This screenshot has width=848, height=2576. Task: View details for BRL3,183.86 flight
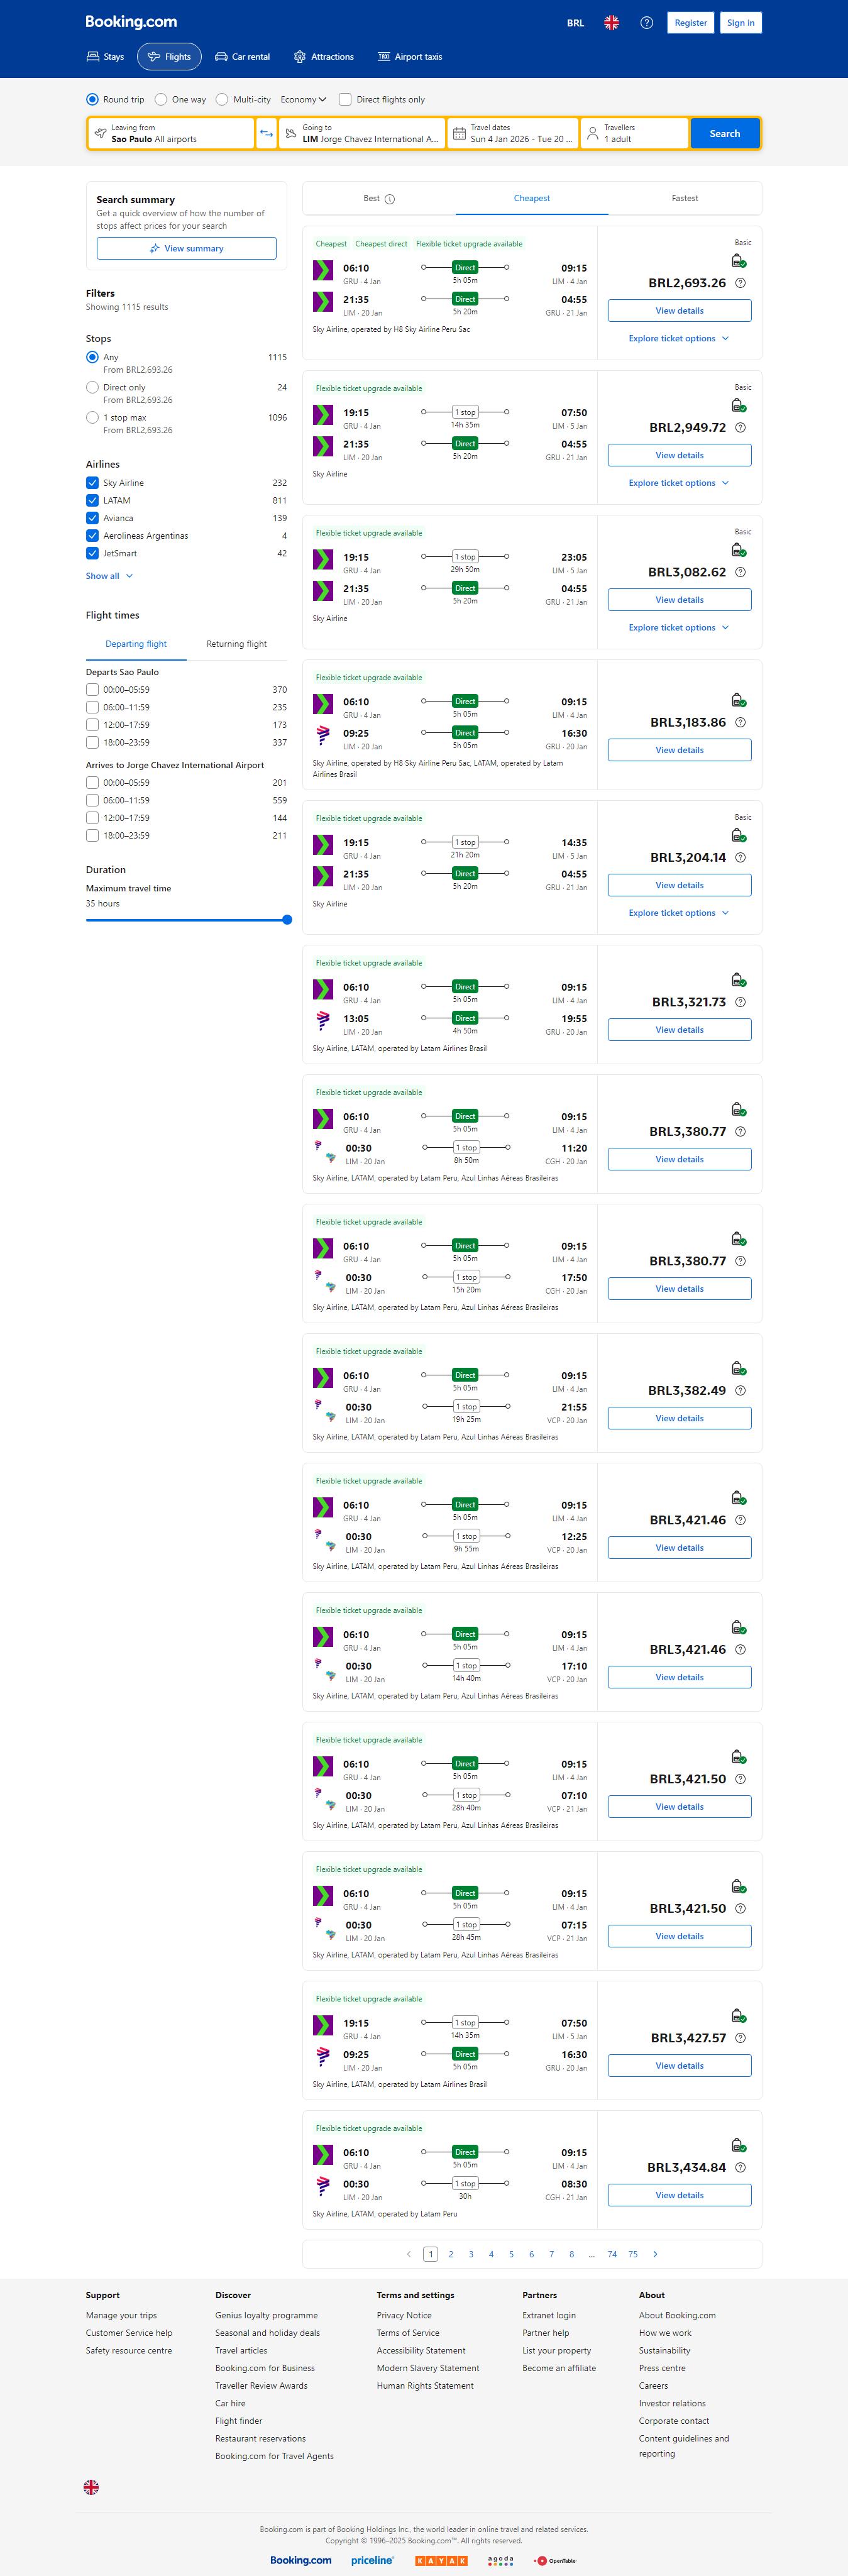tap(679, 750)
